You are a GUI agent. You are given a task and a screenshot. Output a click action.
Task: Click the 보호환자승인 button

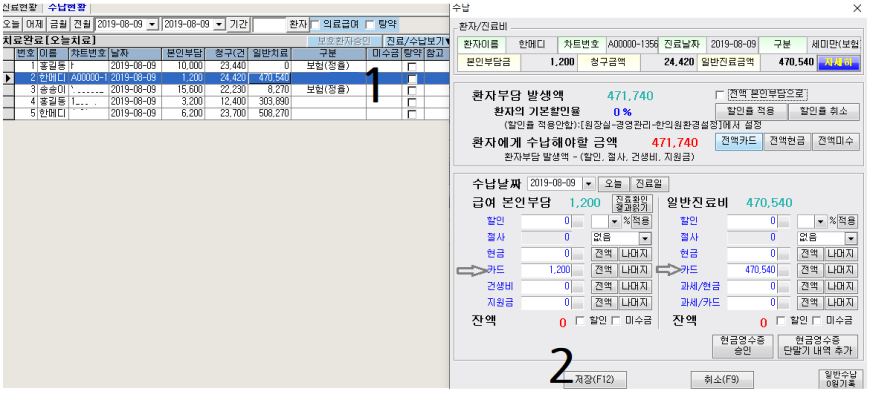pyautogui.click(x=344, y=41)
